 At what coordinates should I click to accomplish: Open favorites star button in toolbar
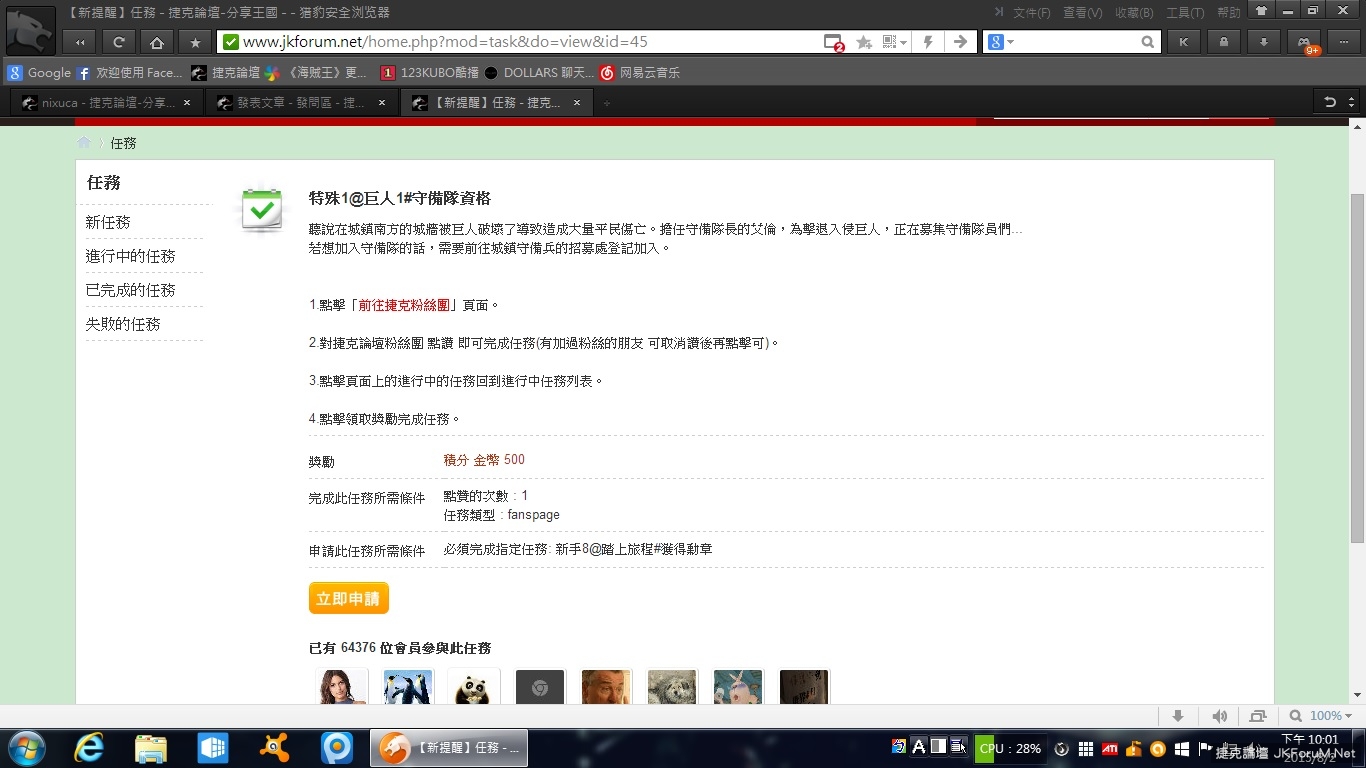click(195, 42)
